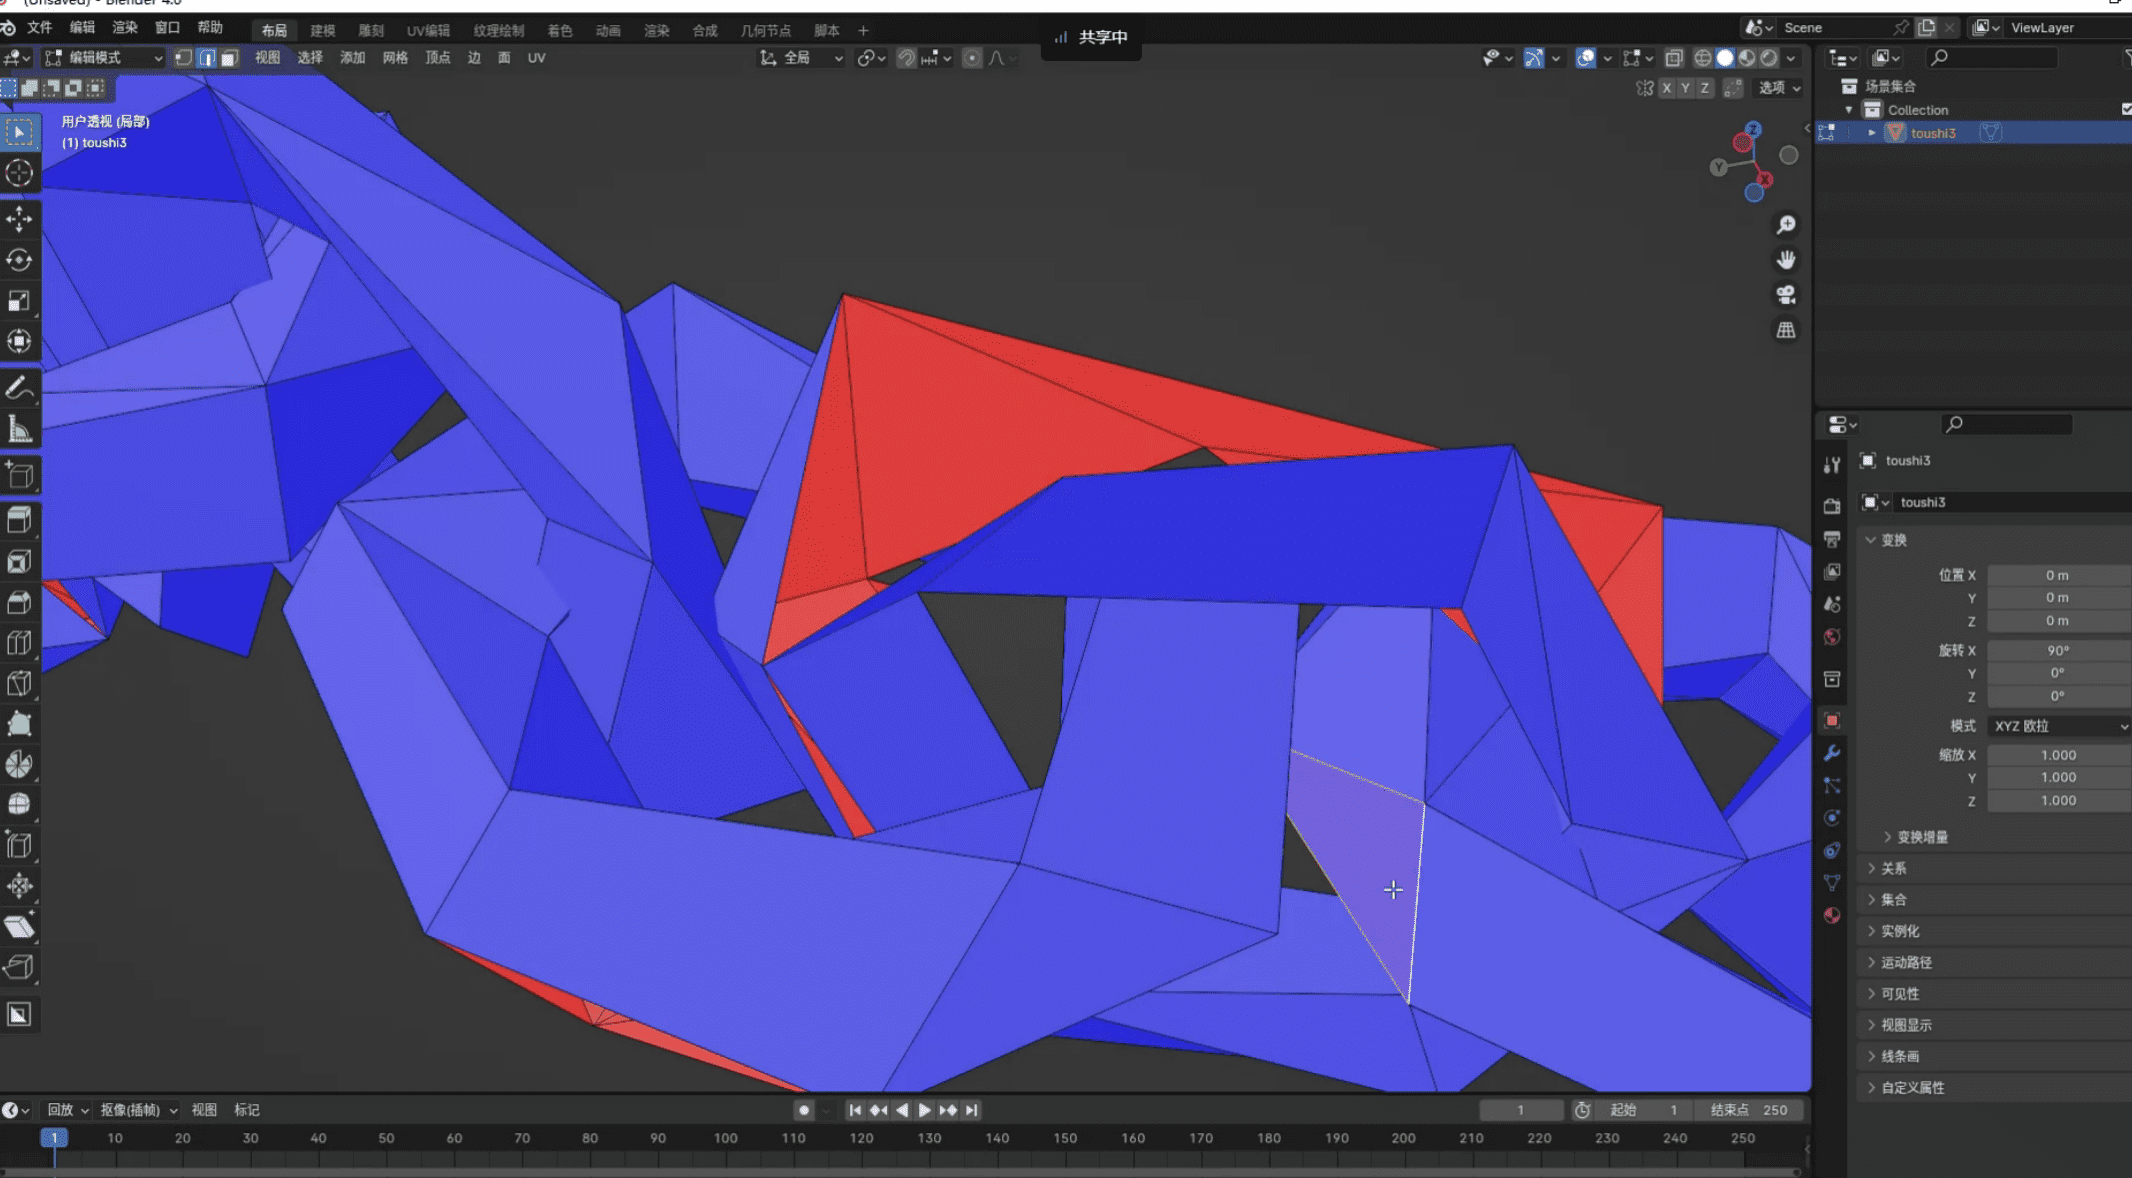Open the Modifiers wrench properties tab
Screen dimensions: 2132x1178
coord(1832,753)
